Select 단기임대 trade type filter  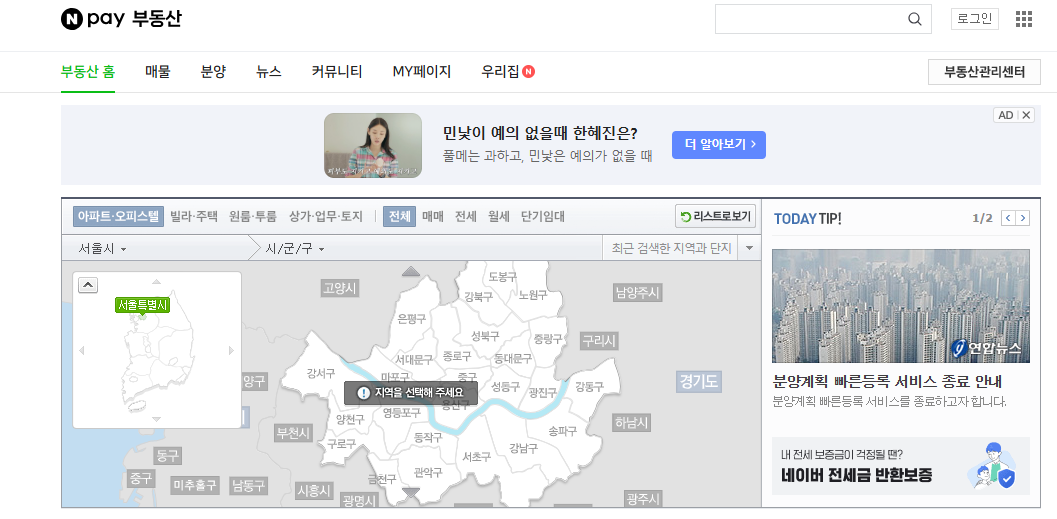[x=543, y=216]
